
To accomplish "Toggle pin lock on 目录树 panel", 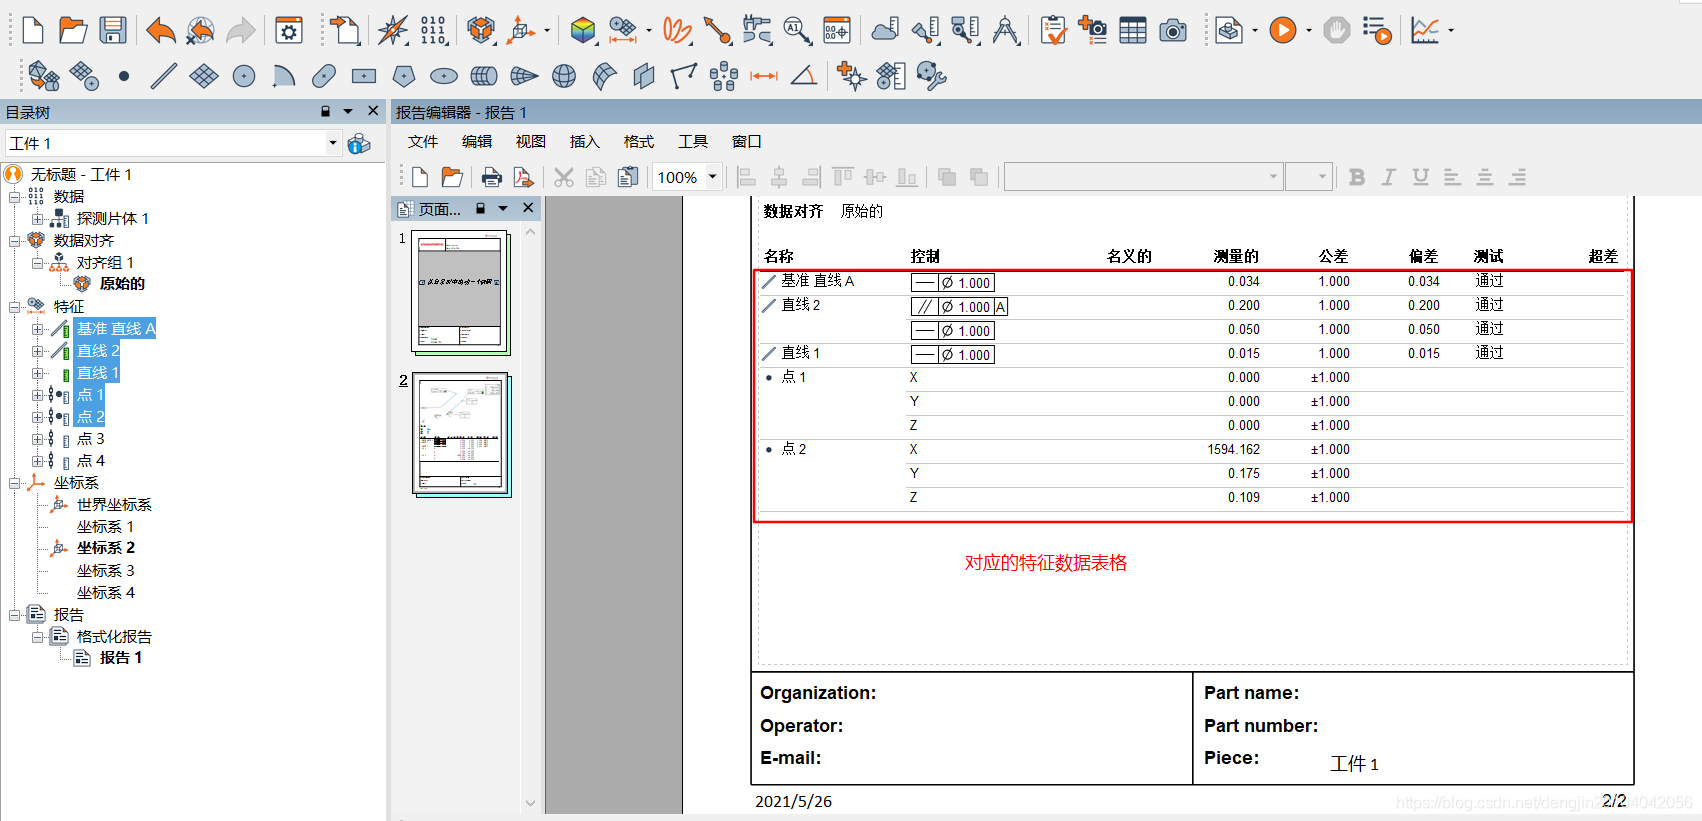I will (x=325, y=112).
